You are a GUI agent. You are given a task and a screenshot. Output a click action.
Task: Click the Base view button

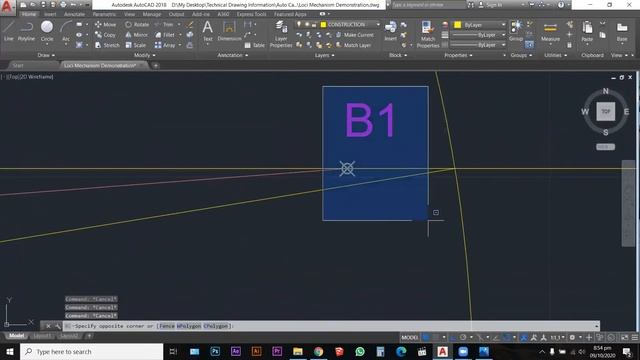tap(622, 31)
